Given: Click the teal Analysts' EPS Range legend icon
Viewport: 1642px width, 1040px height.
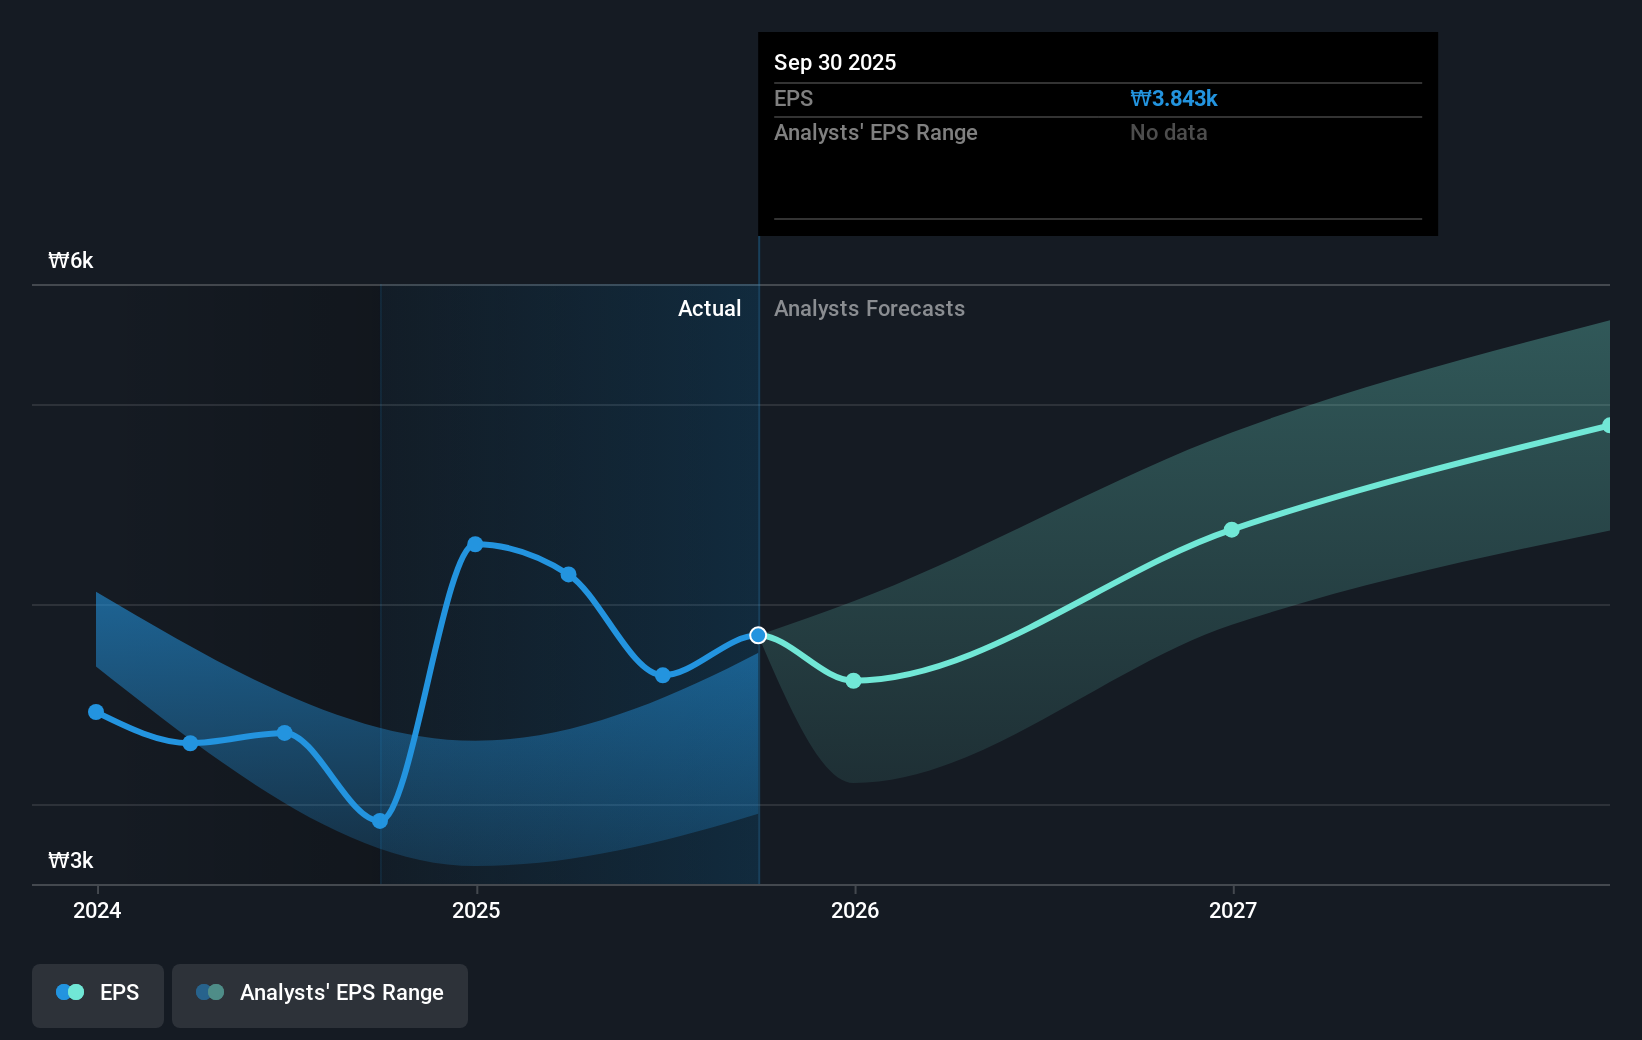Looking at the screenshot, I should pyautogui.click(x=209, y=992).
